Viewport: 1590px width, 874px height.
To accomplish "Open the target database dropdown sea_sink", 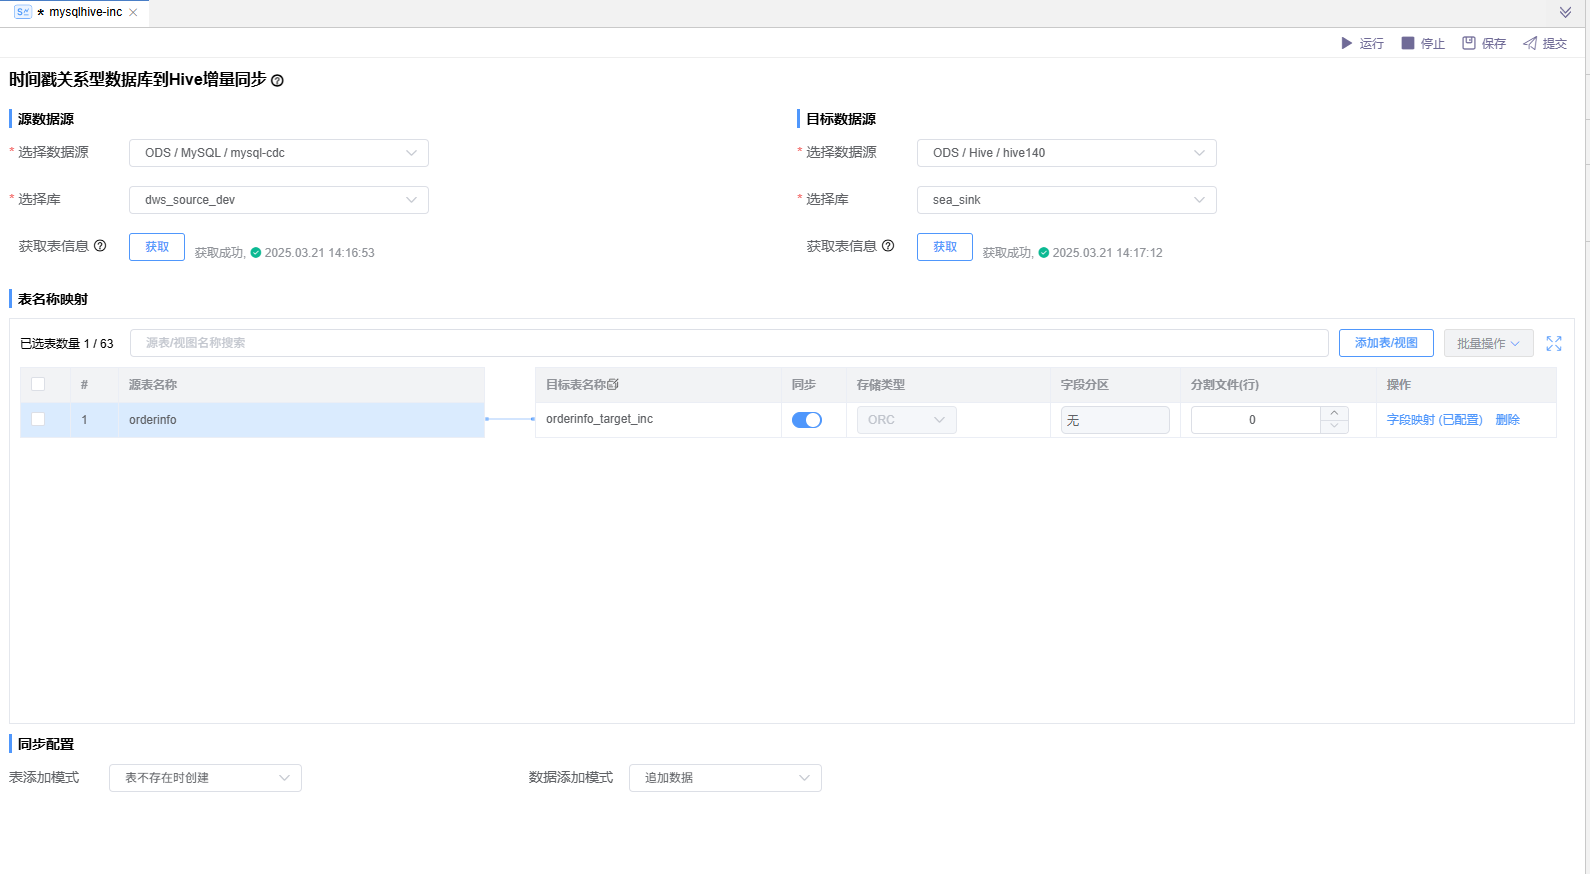I will coord(1066,200).
